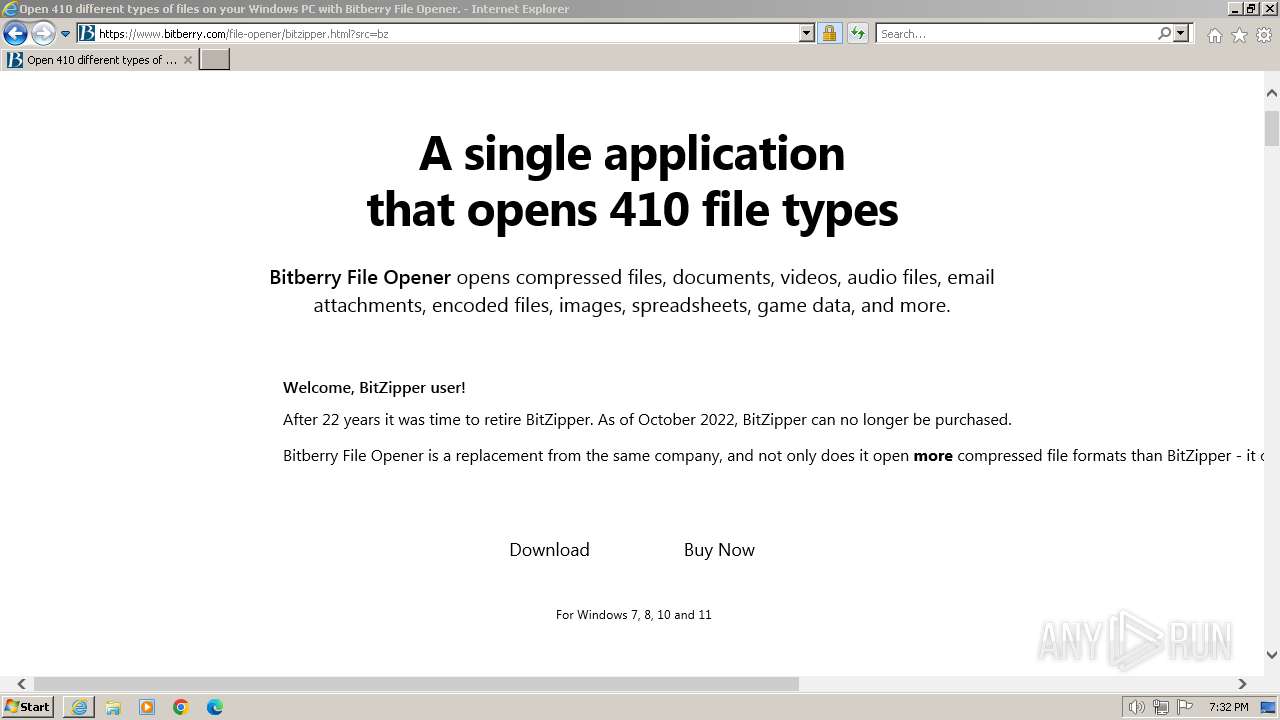Click the volume speaker tray icon
Screen dimensions: 1280x720
[1137, 707]
